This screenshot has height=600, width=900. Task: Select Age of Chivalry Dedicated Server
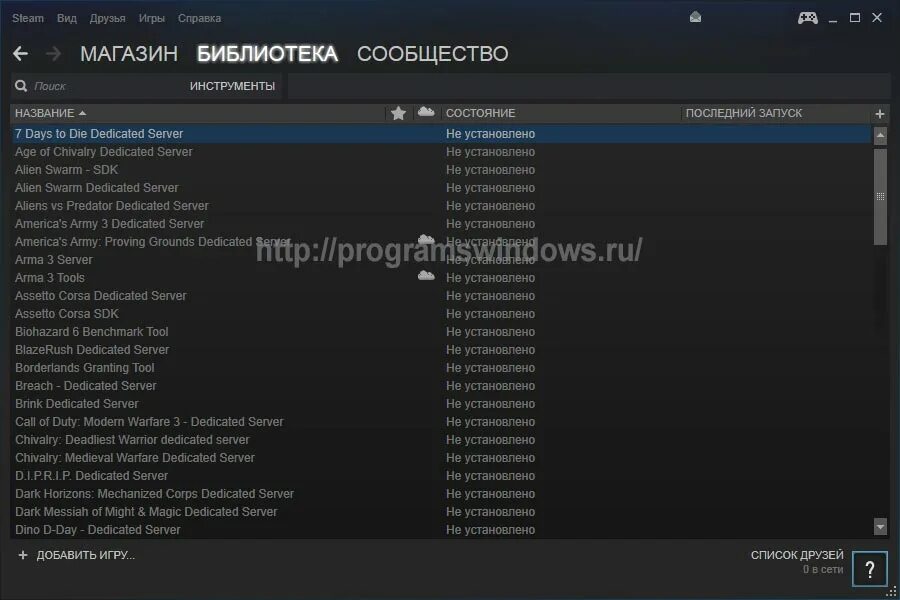(x=441, y=152)
